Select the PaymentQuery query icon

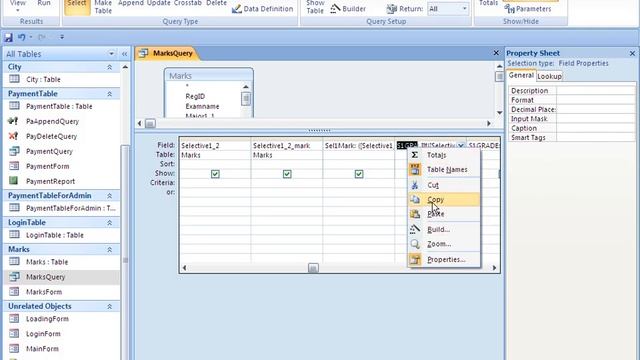point(14,151)
